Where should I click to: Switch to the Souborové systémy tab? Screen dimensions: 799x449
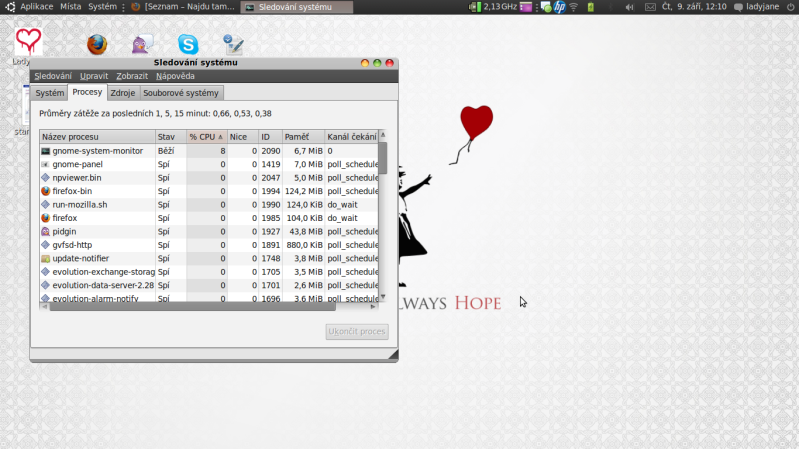[181, 93]
